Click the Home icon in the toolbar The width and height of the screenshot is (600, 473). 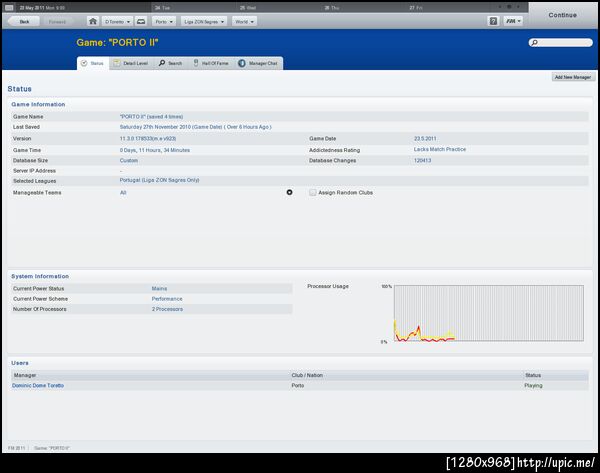point(93,21)
